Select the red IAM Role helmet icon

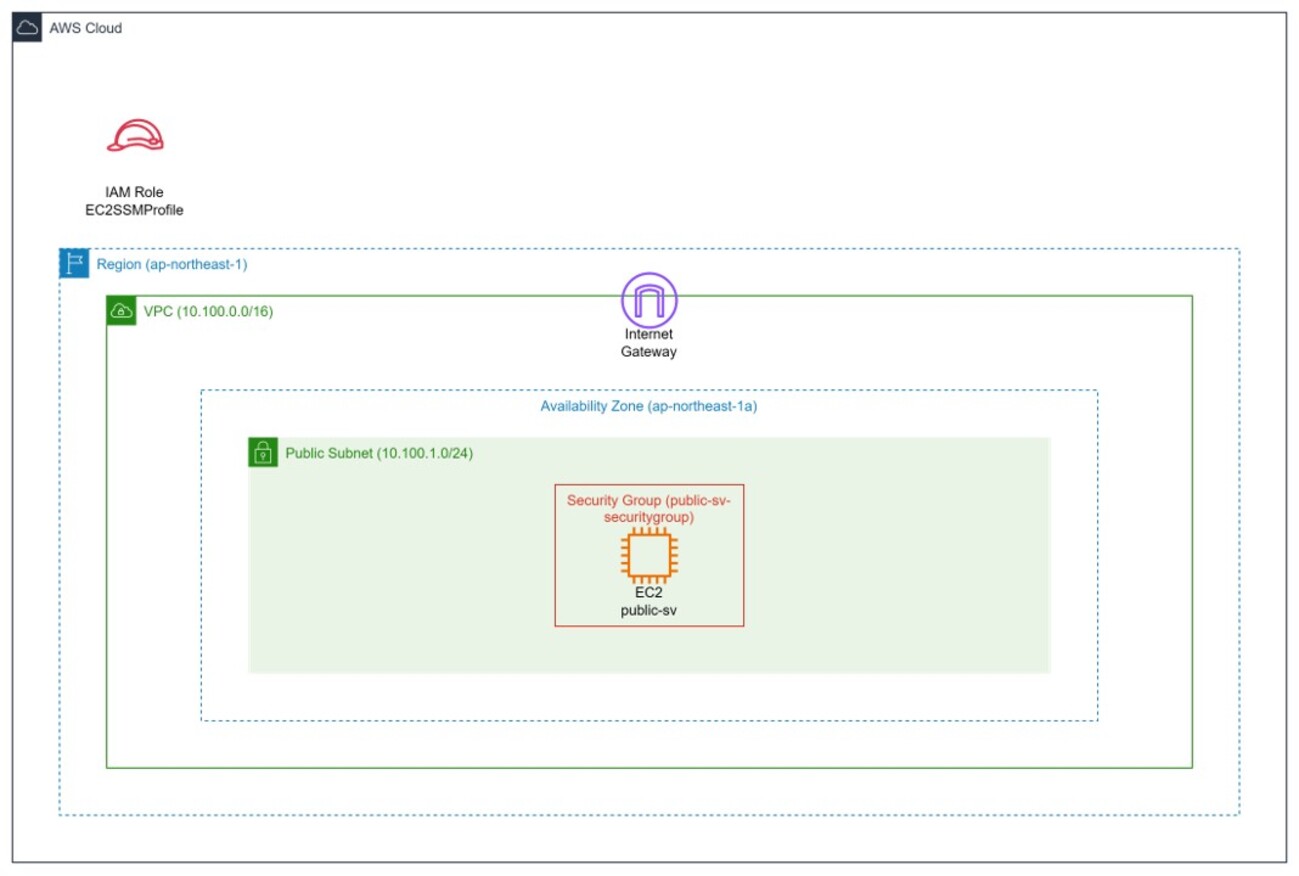(x=135, y=135)
